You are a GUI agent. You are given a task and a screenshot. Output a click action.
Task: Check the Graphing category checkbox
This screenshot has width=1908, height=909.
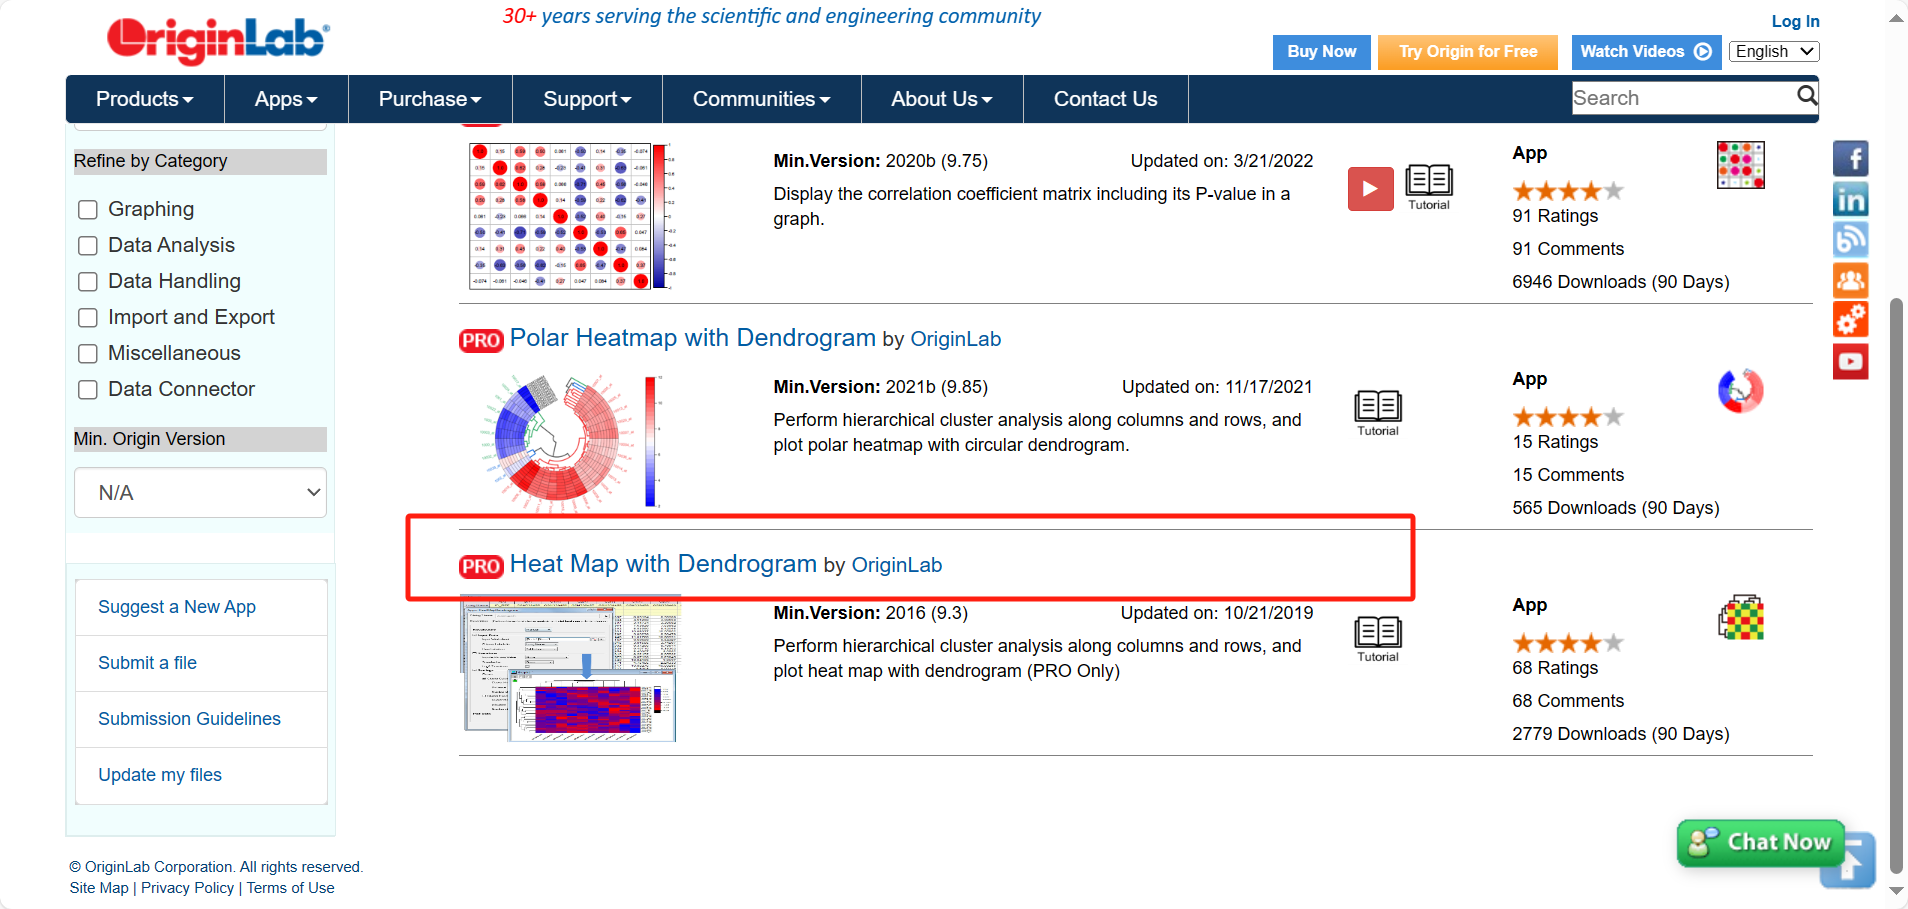click(x=88, y=210)
